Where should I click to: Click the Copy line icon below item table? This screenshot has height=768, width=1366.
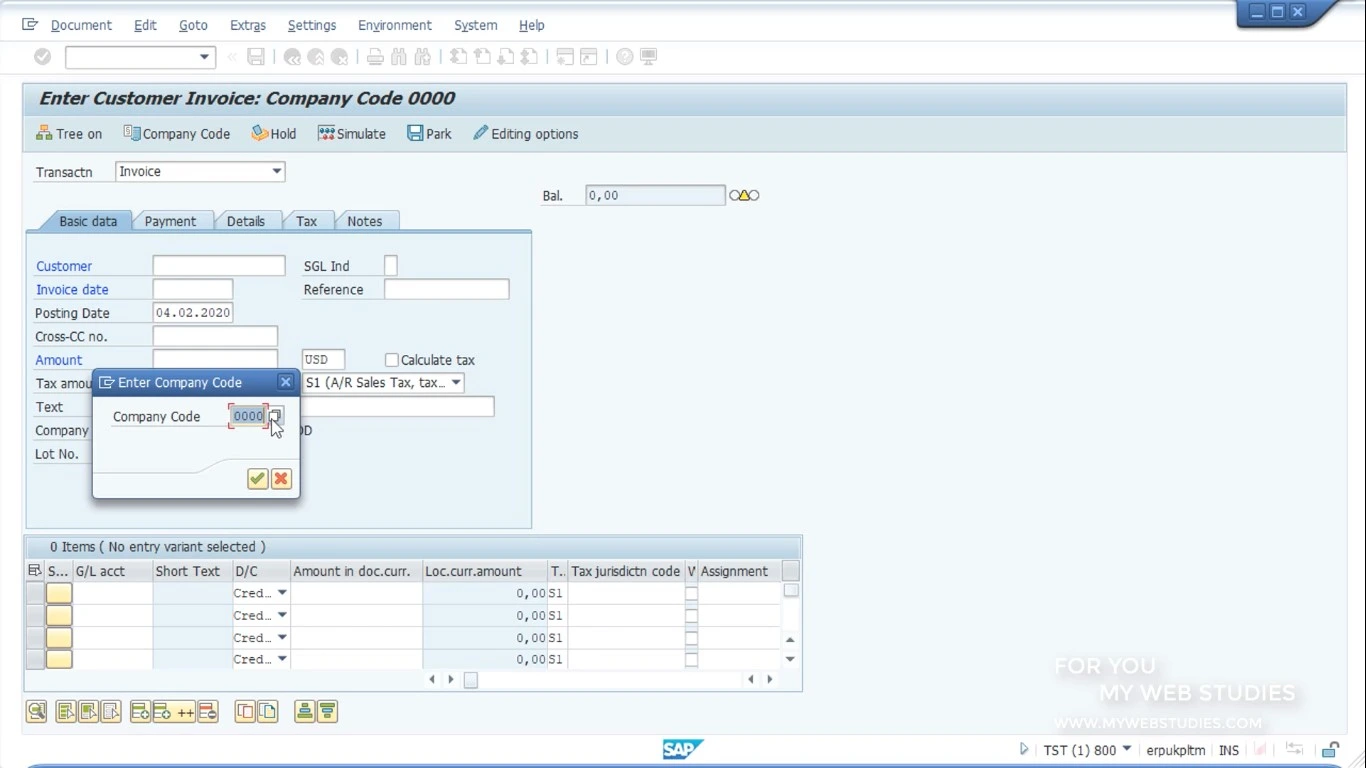[244, 712]
